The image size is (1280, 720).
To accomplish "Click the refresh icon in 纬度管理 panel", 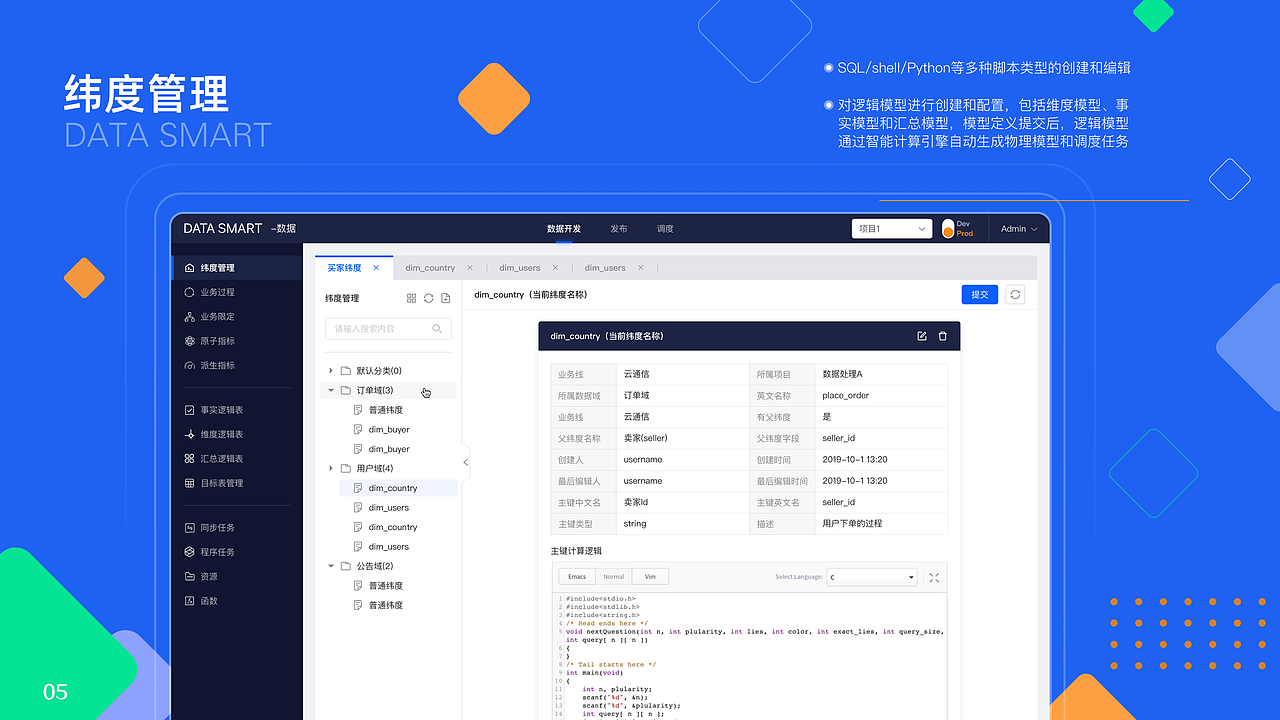I will 428,298.
